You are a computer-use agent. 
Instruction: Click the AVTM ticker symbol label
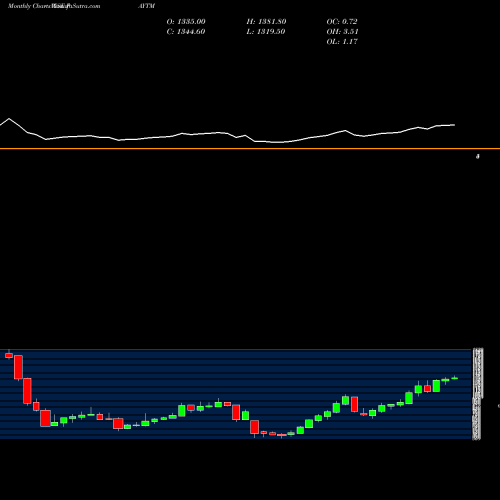[x=147, y=6]
